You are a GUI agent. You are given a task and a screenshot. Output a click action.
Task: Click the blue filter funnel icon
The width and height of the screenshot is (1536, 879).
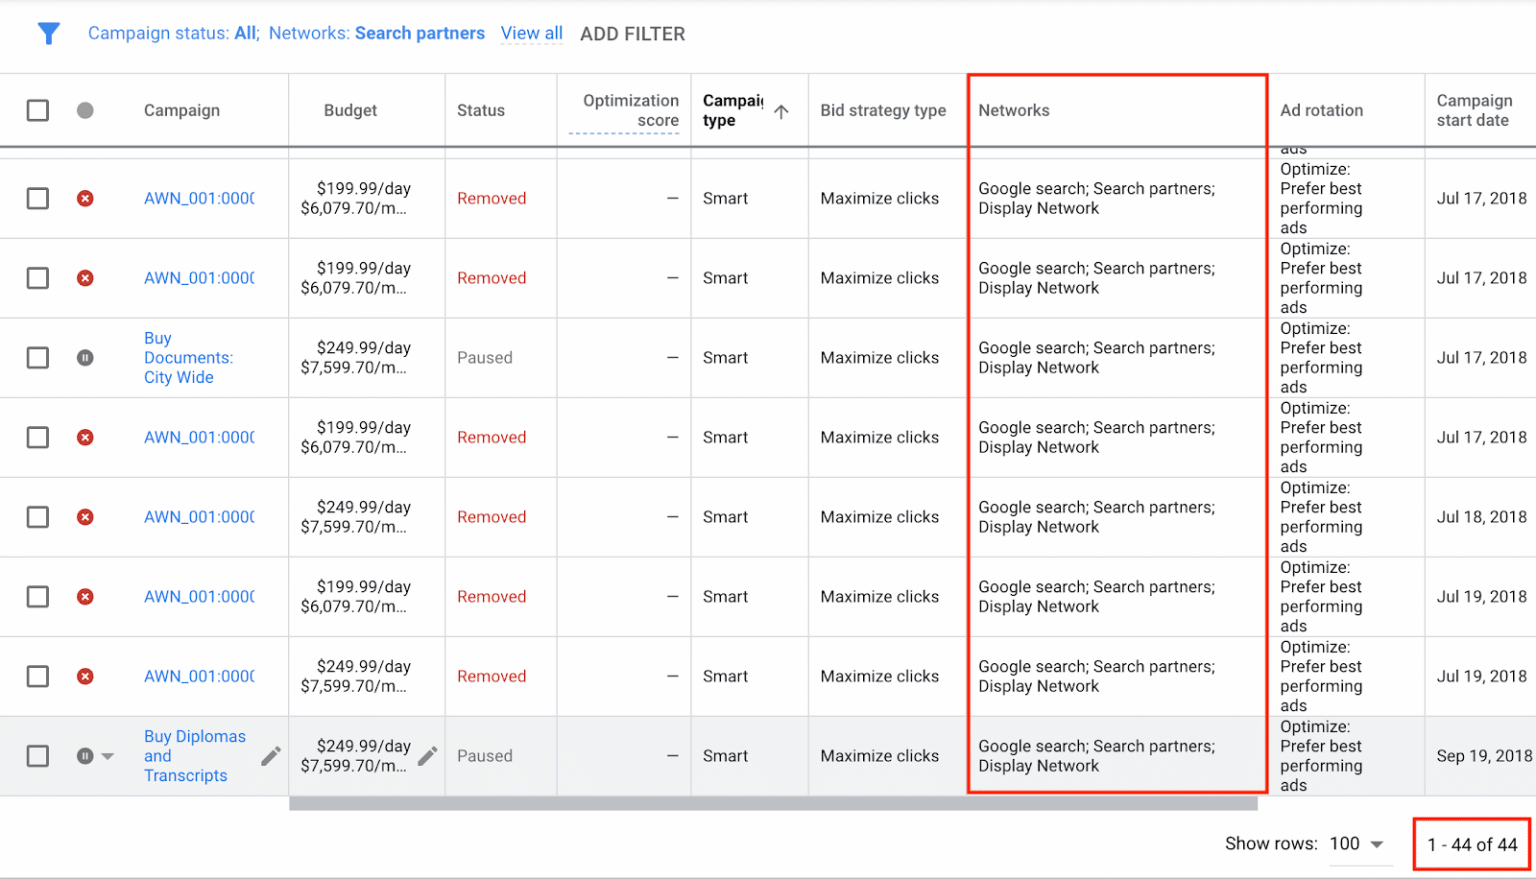click(48, 34)
